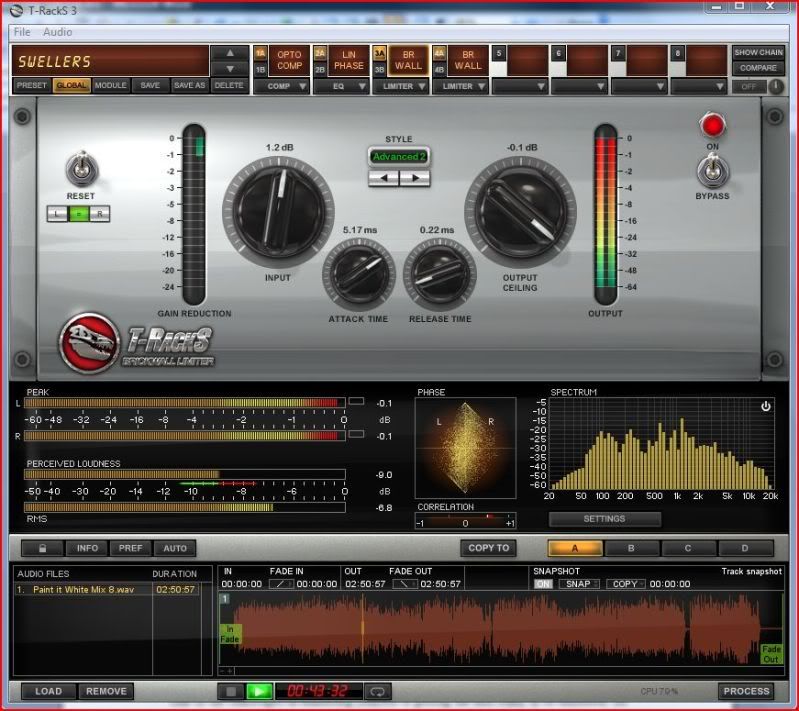Click the red On indicator light
The image size is (799, 711).
point(712,125)
